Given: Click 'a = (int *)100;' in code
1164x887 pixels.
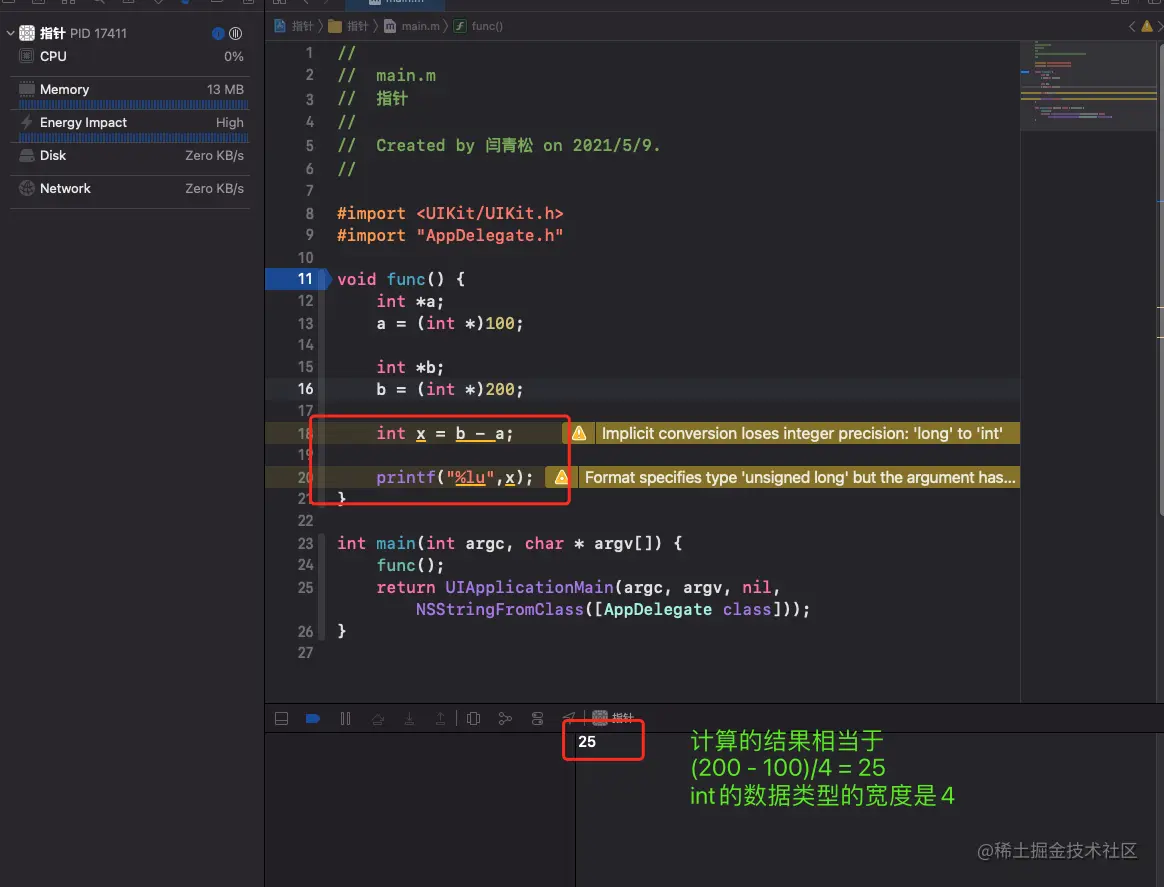Looking at the screenshot, I should [x=449, y=324].
